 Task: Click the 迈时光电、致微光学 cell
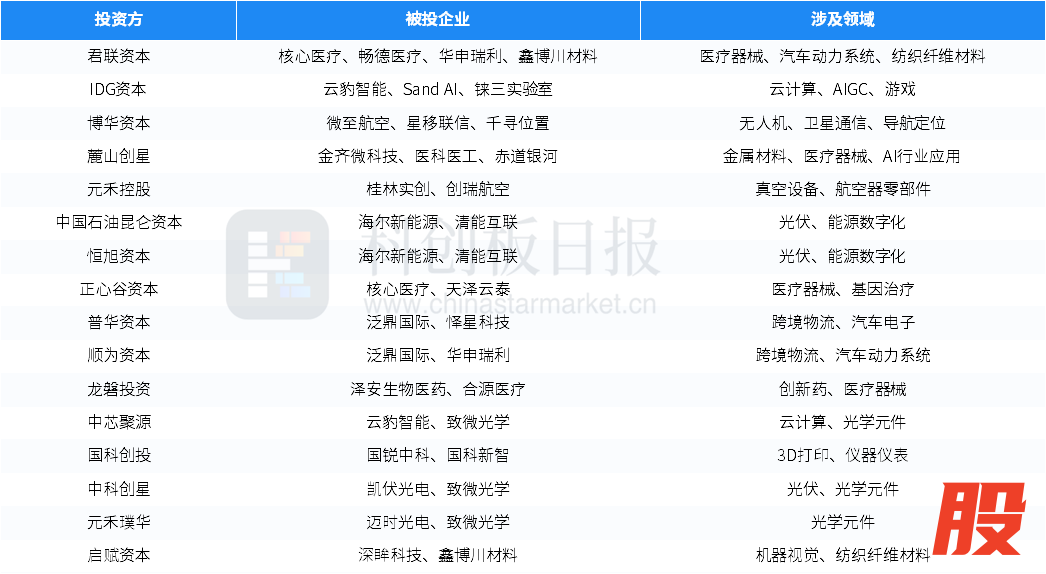438,522
